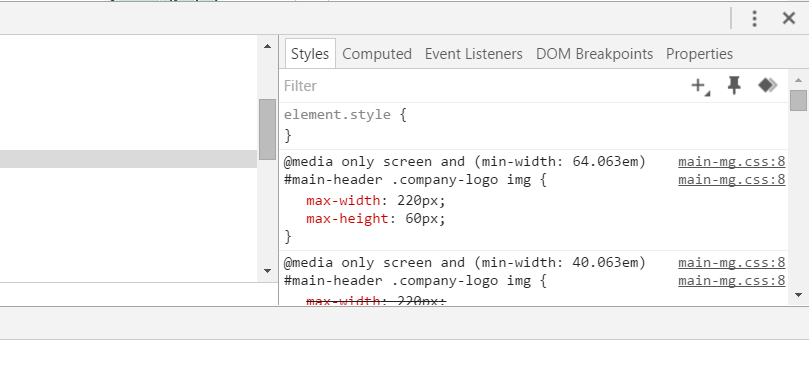Viewport: 809px width, 370px height.
Task: Open the Event Listeners tab
Action: point(474,54)
